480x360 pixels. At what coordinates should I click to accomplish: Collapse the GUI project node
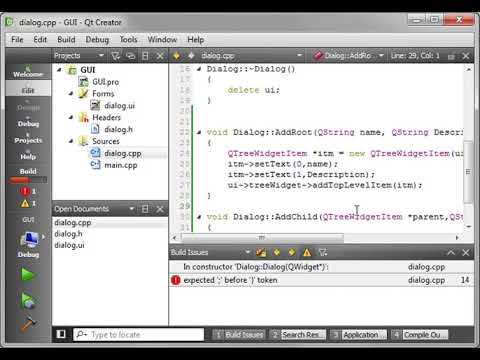pyautogui.click(x=59, y=70)
